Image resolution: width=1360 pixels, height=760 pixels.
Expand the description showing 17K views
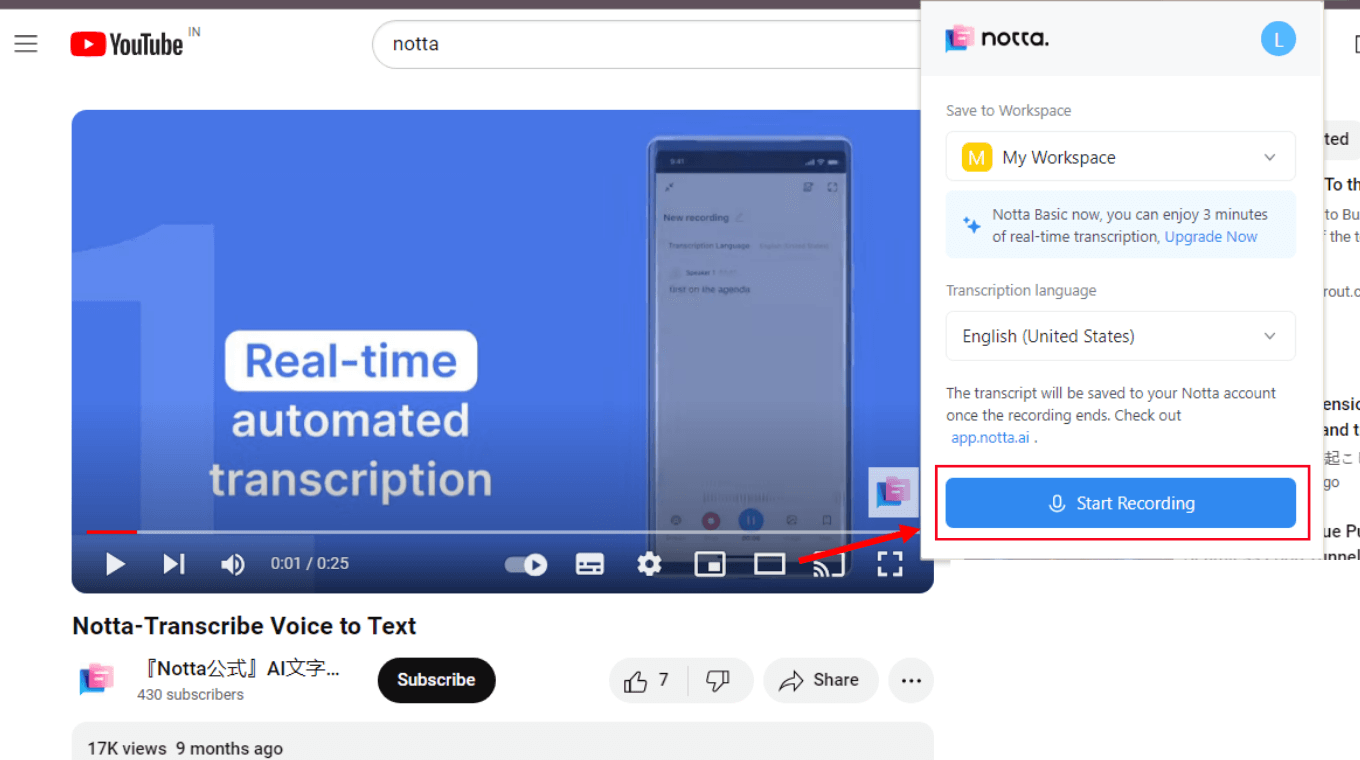(502, 742)
